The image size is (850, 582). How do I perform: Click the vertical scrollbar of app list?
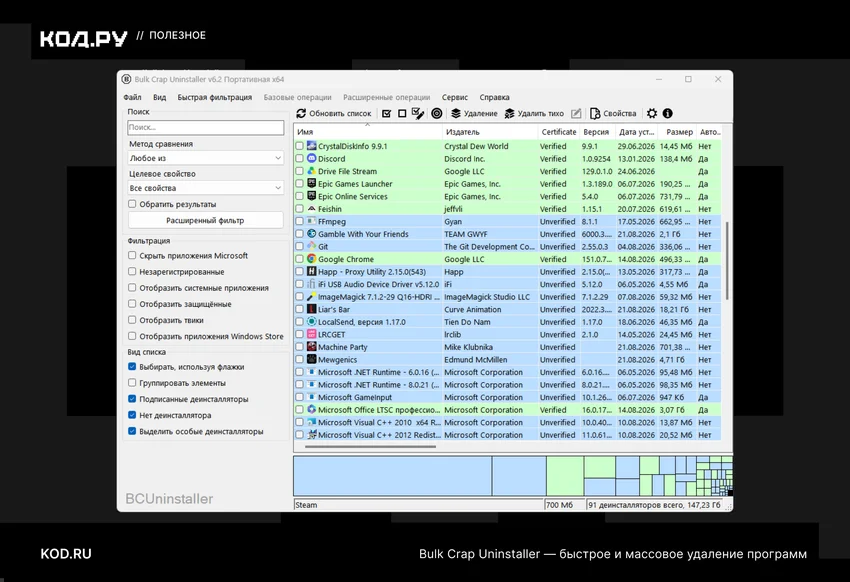pos(726,261)
